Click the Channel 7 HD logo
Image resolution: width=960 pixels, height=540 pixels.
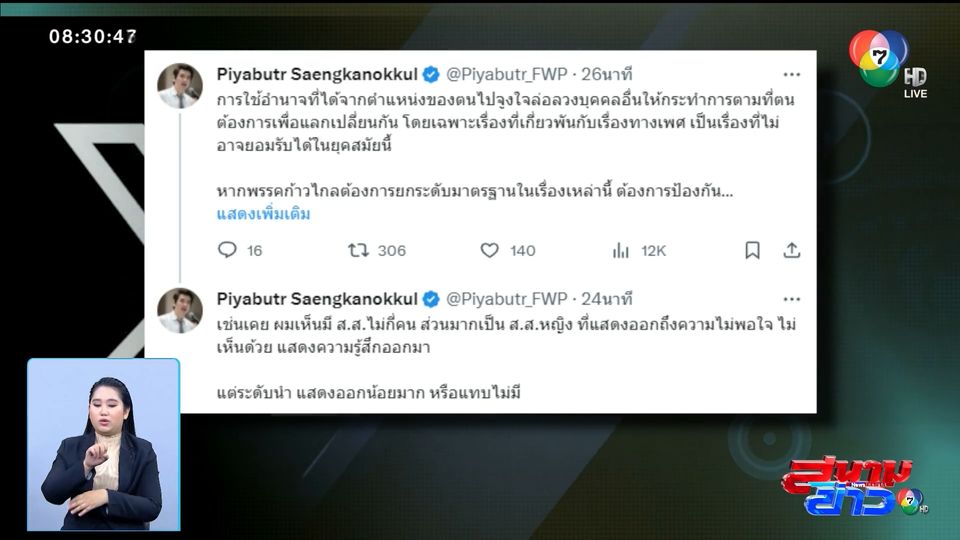[x=888, y=61]
